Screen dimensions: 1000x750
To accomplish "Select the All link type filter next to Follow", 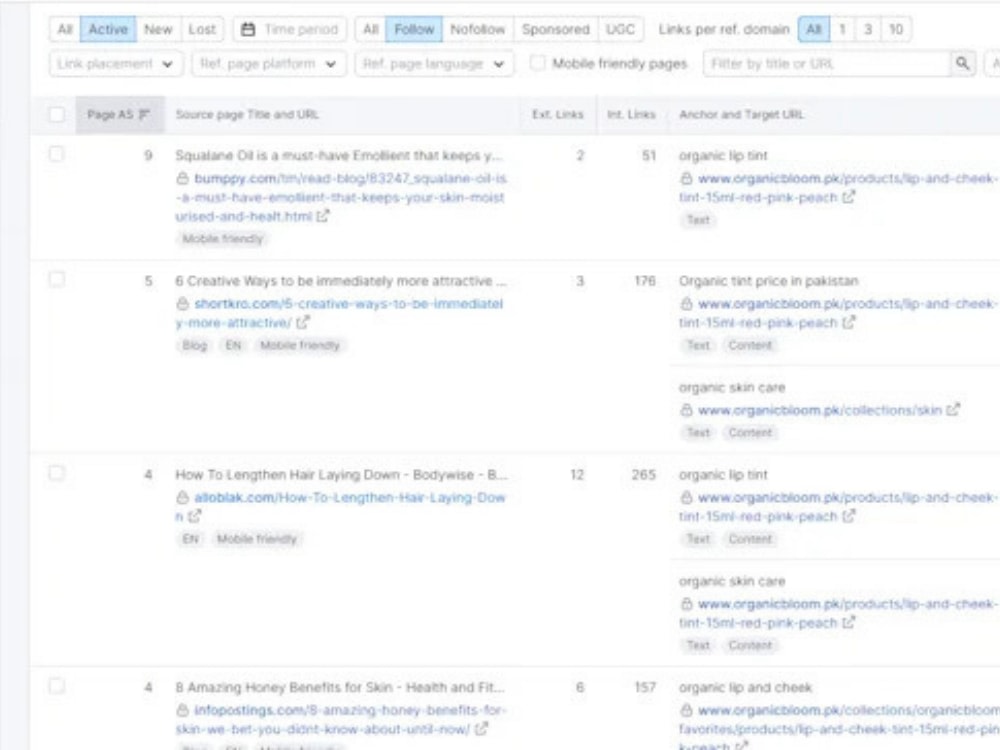I will (371, 29).
